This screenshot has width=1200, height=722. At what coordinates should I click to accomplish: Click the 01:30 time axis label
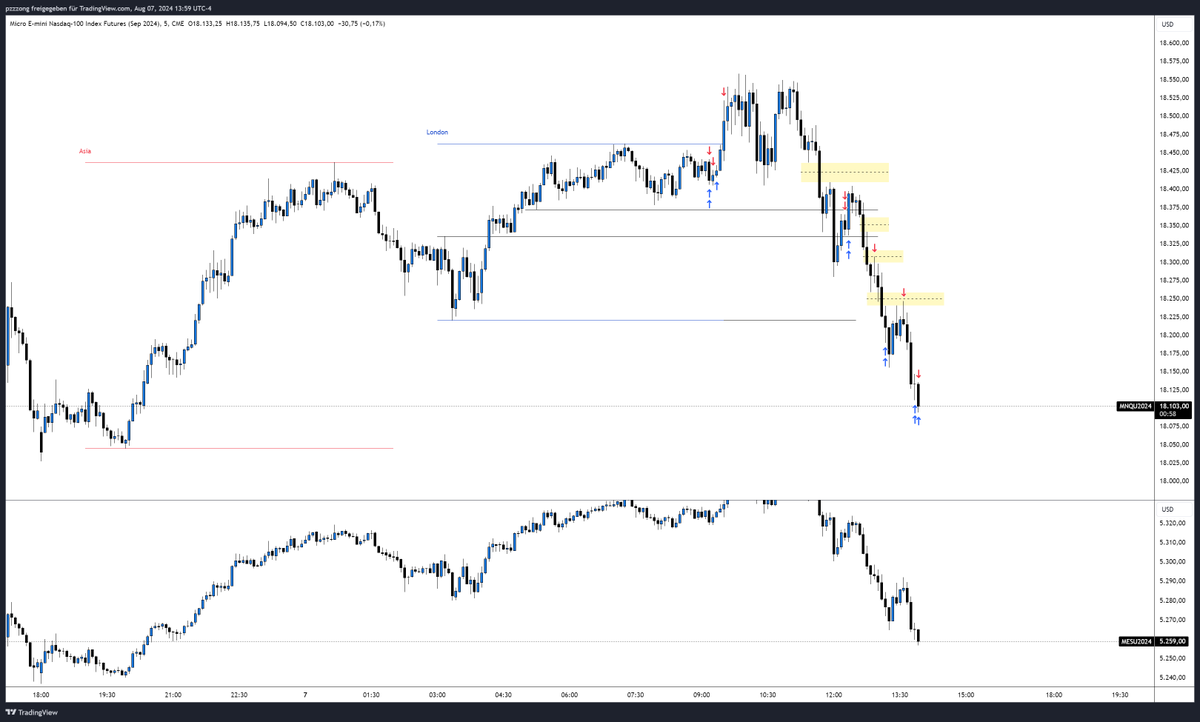click(x=371, y=694)
